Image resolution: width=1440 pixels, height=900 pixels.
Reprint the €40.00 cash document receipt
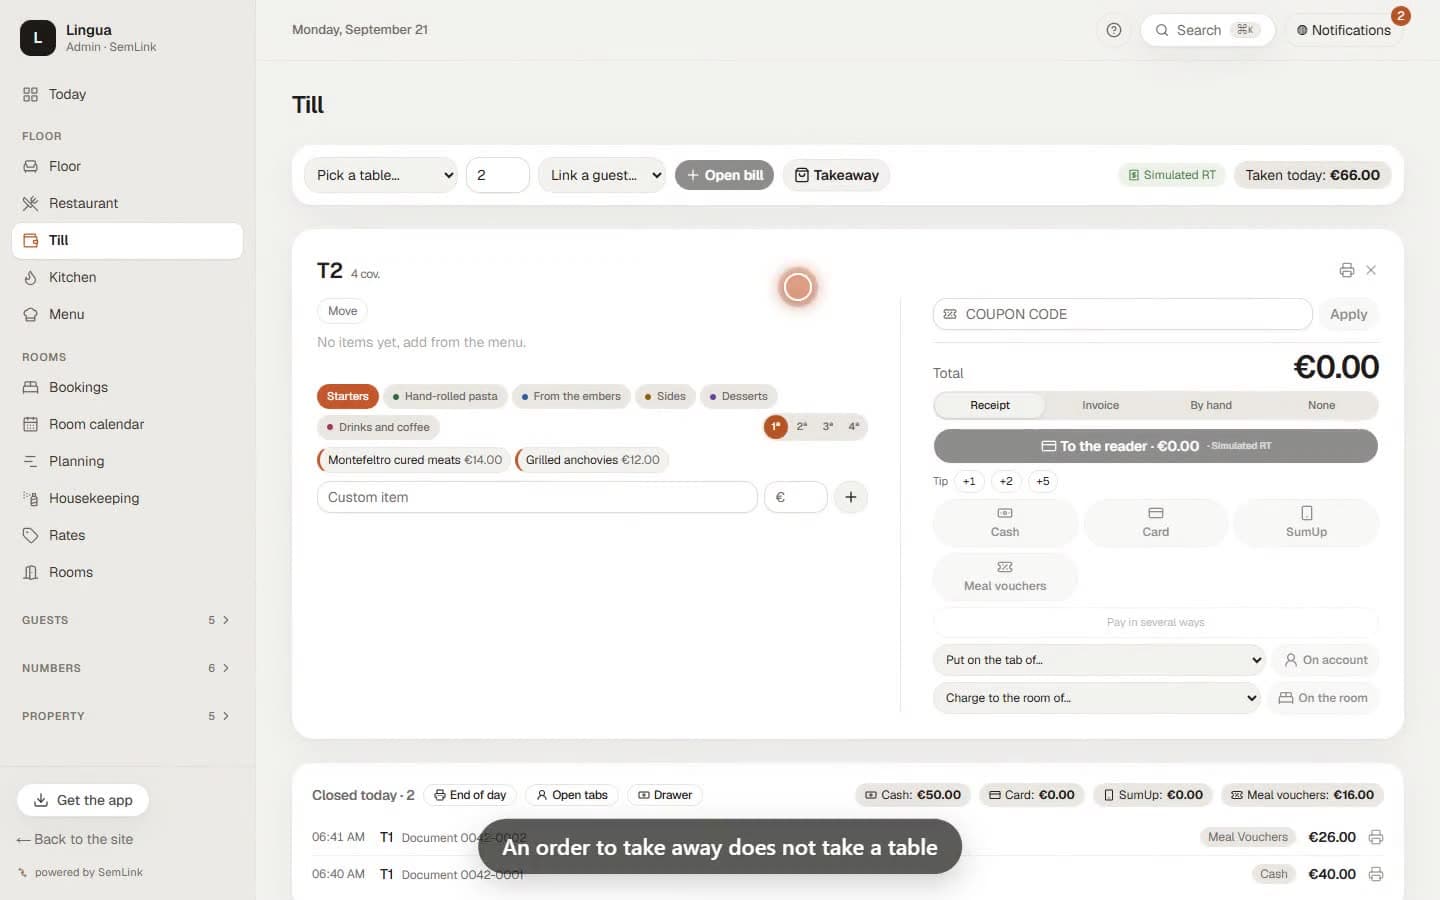(x=1376, y=874)
